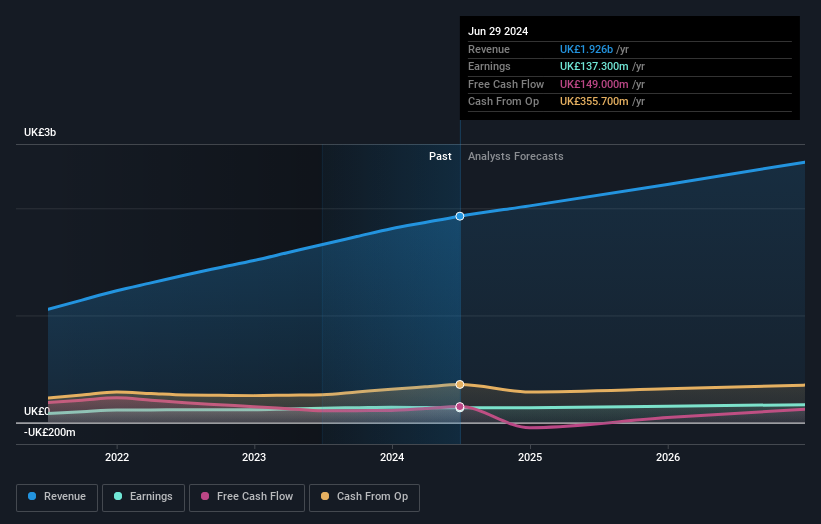Click the Revenue row label in tooltip
The image size is (821, 524).
[489, 49]
